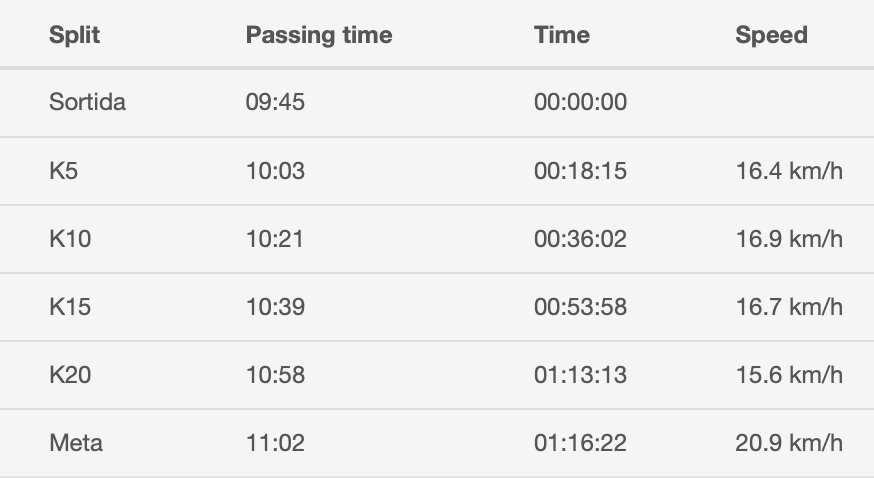Click the 10:03 passing time cell
The height and width of the screenshot is (478, 874).
click(275, 171)
